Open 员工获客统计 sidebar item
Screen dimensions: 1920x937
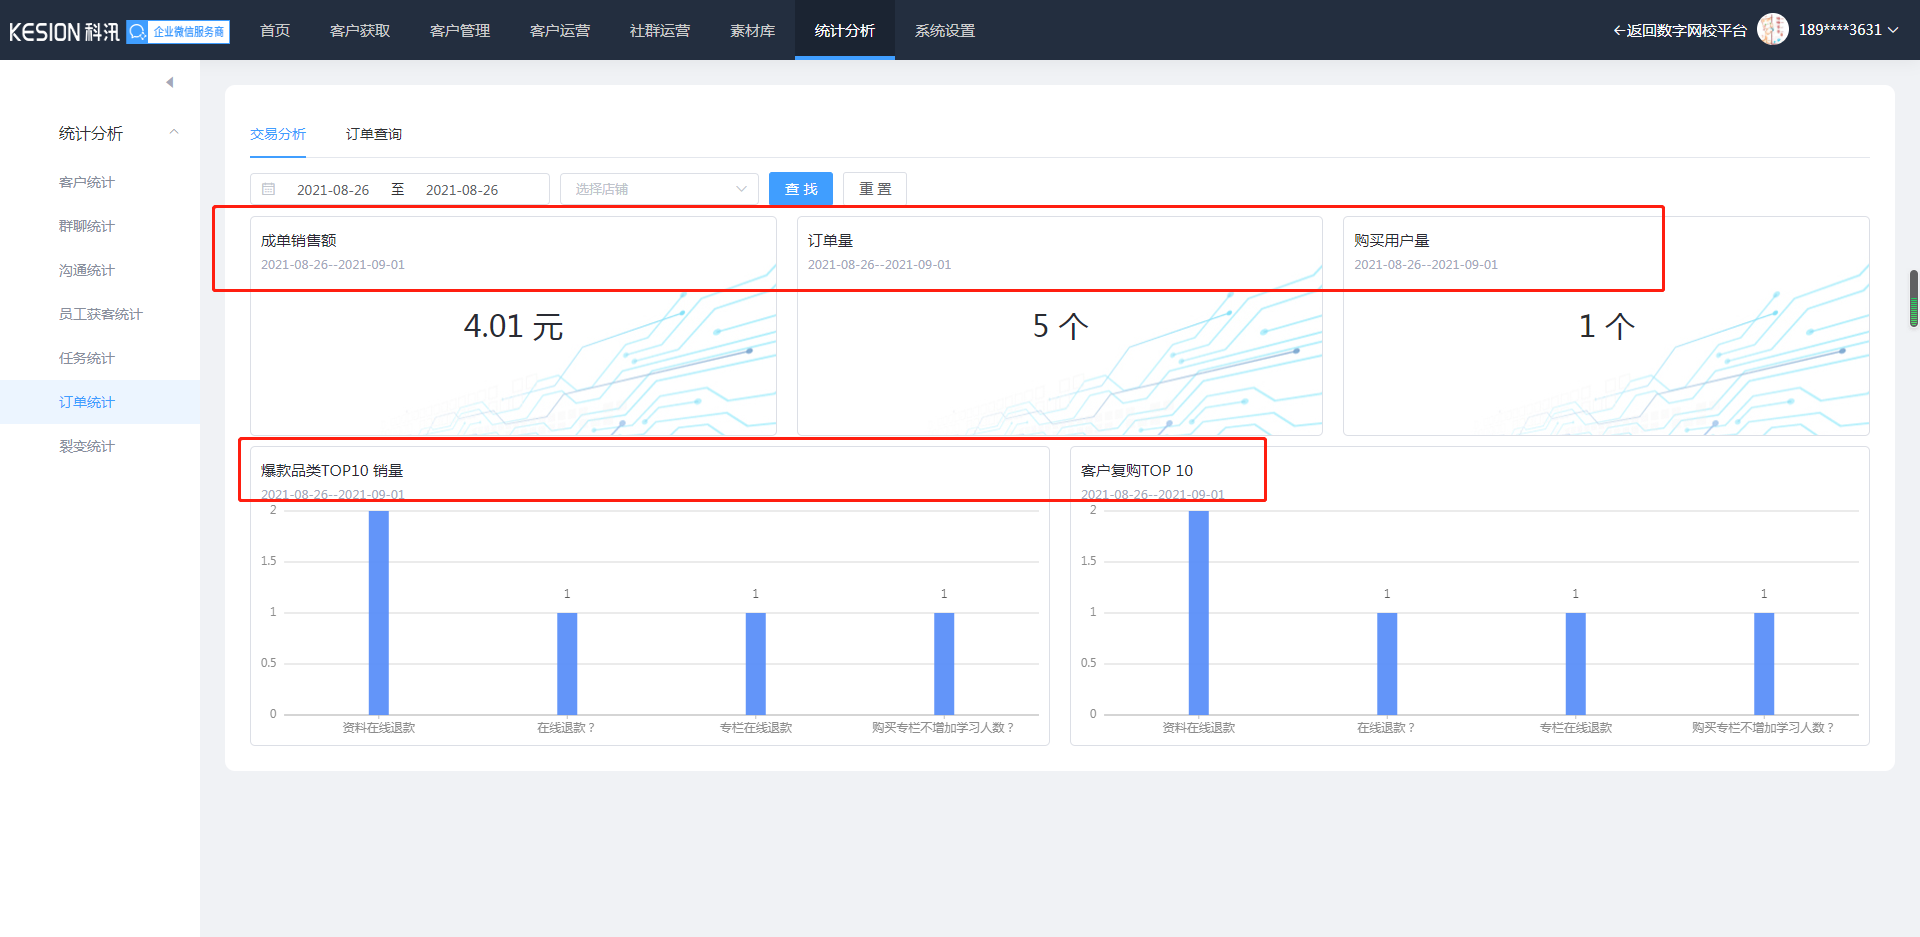[100, 314]
